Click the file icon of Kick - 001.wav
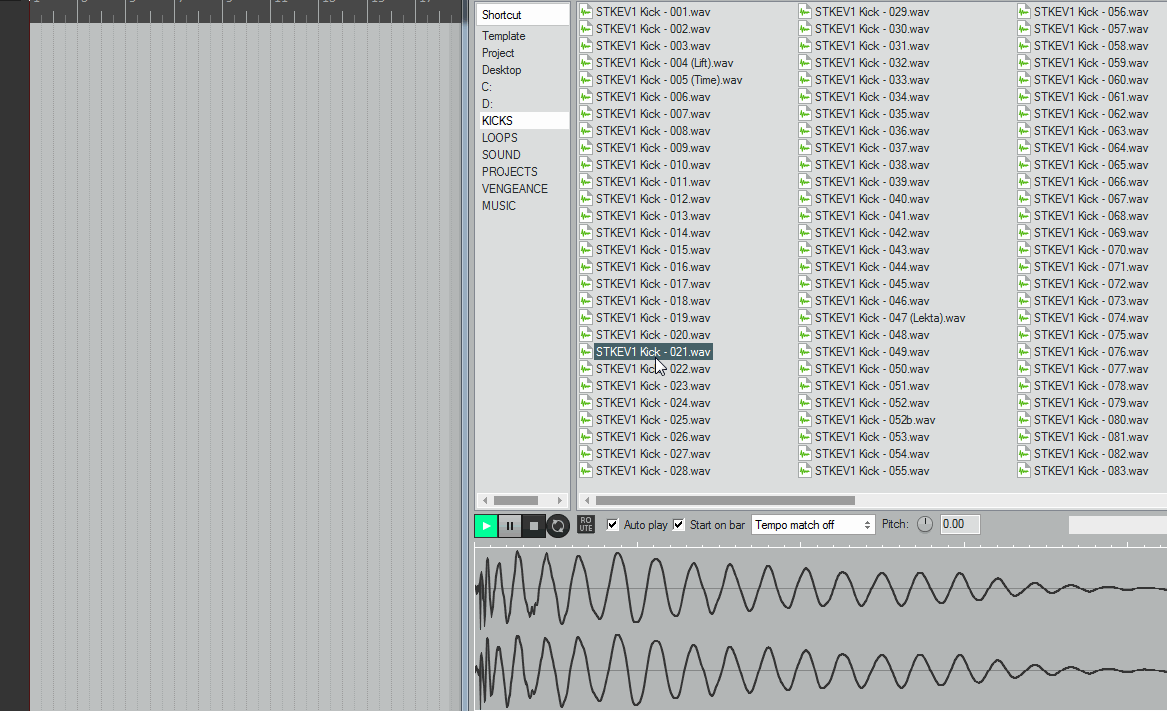This screenshot has height=711, width=1167. (x=586, y=12)
